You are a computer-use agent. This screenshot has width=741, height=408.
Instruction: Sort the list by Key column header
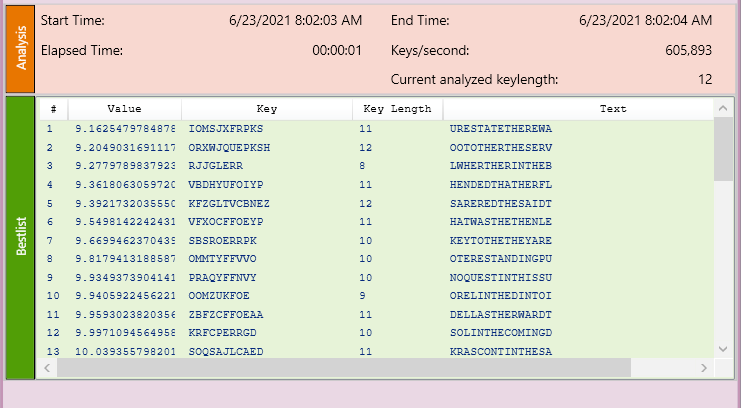click(267, 108)
